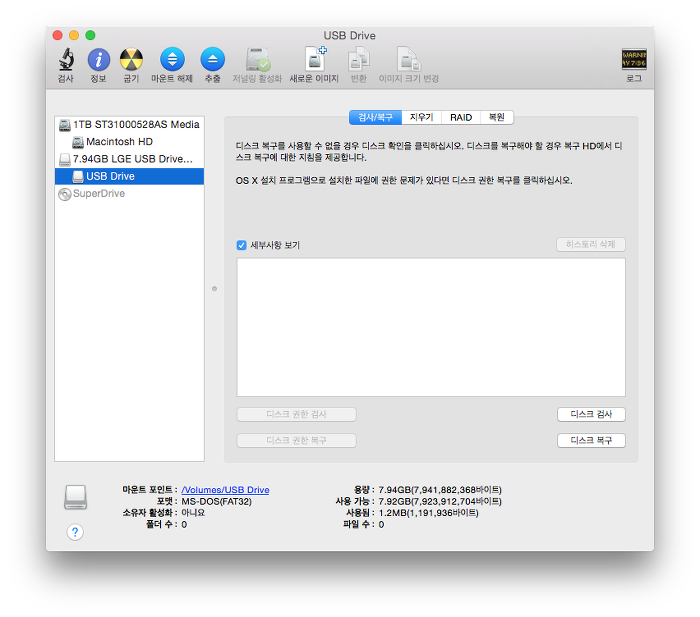Click the green zoom window button
Viewport: 700px width, 617px height.
[90, 35]
